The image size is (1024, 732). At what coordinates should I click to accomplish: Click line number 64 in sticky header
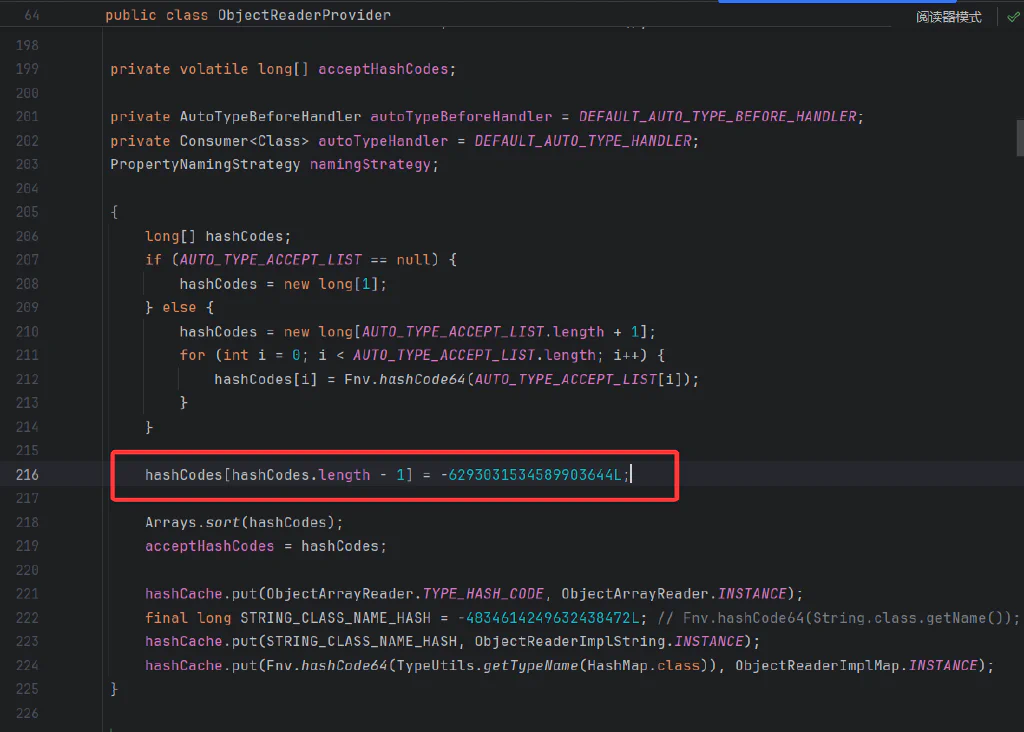tap(32, 15)
